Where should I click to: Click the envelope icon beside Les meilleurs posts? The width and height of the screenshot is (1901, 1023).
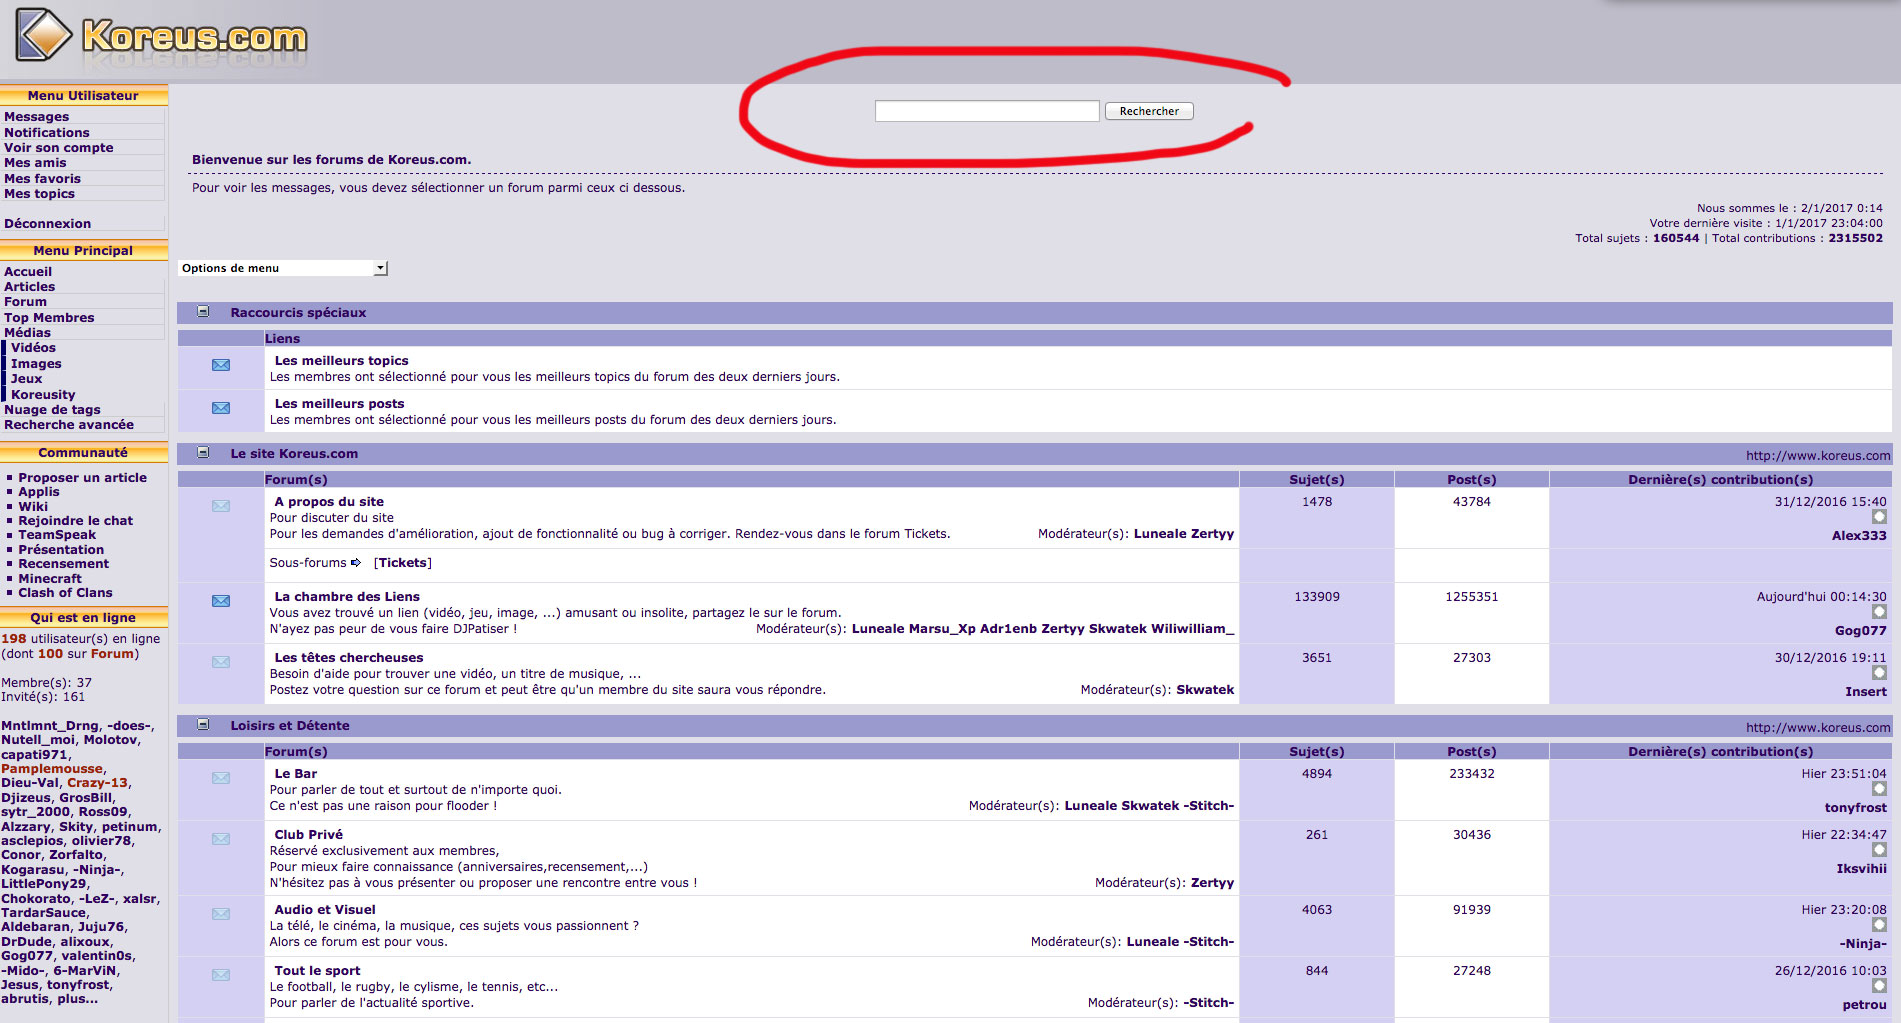coord(221,408)
